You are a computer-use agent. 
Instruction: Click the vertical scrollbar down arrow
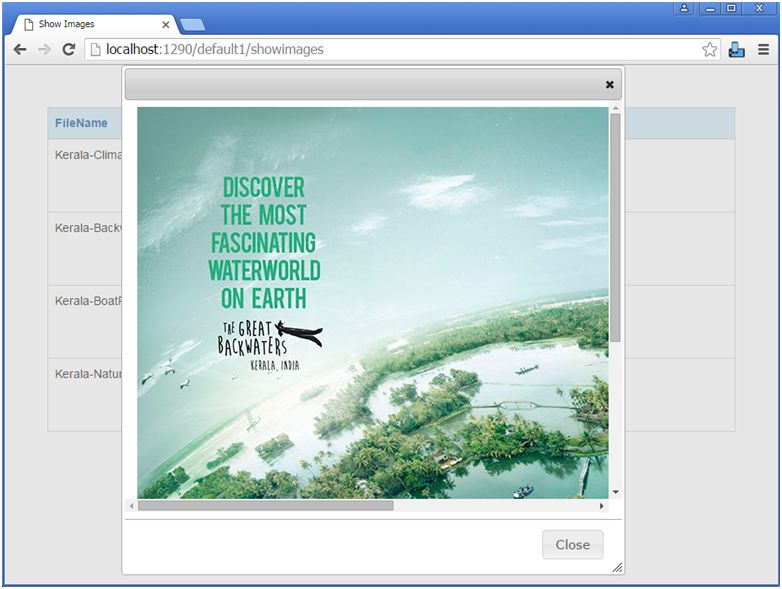(x=615, y=492)
